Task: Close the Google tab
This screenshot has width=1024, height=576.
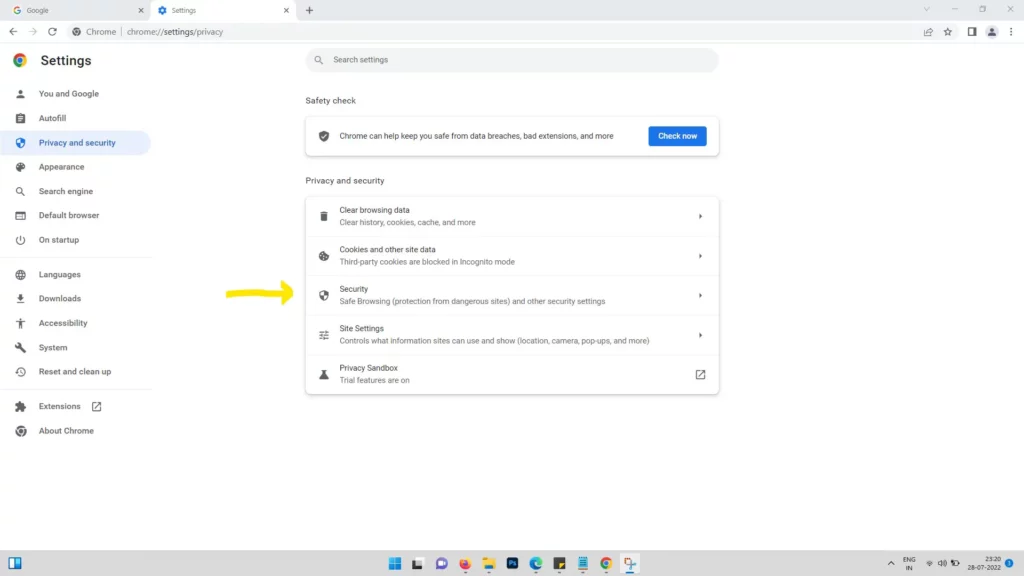Action: tap(140, 10)
